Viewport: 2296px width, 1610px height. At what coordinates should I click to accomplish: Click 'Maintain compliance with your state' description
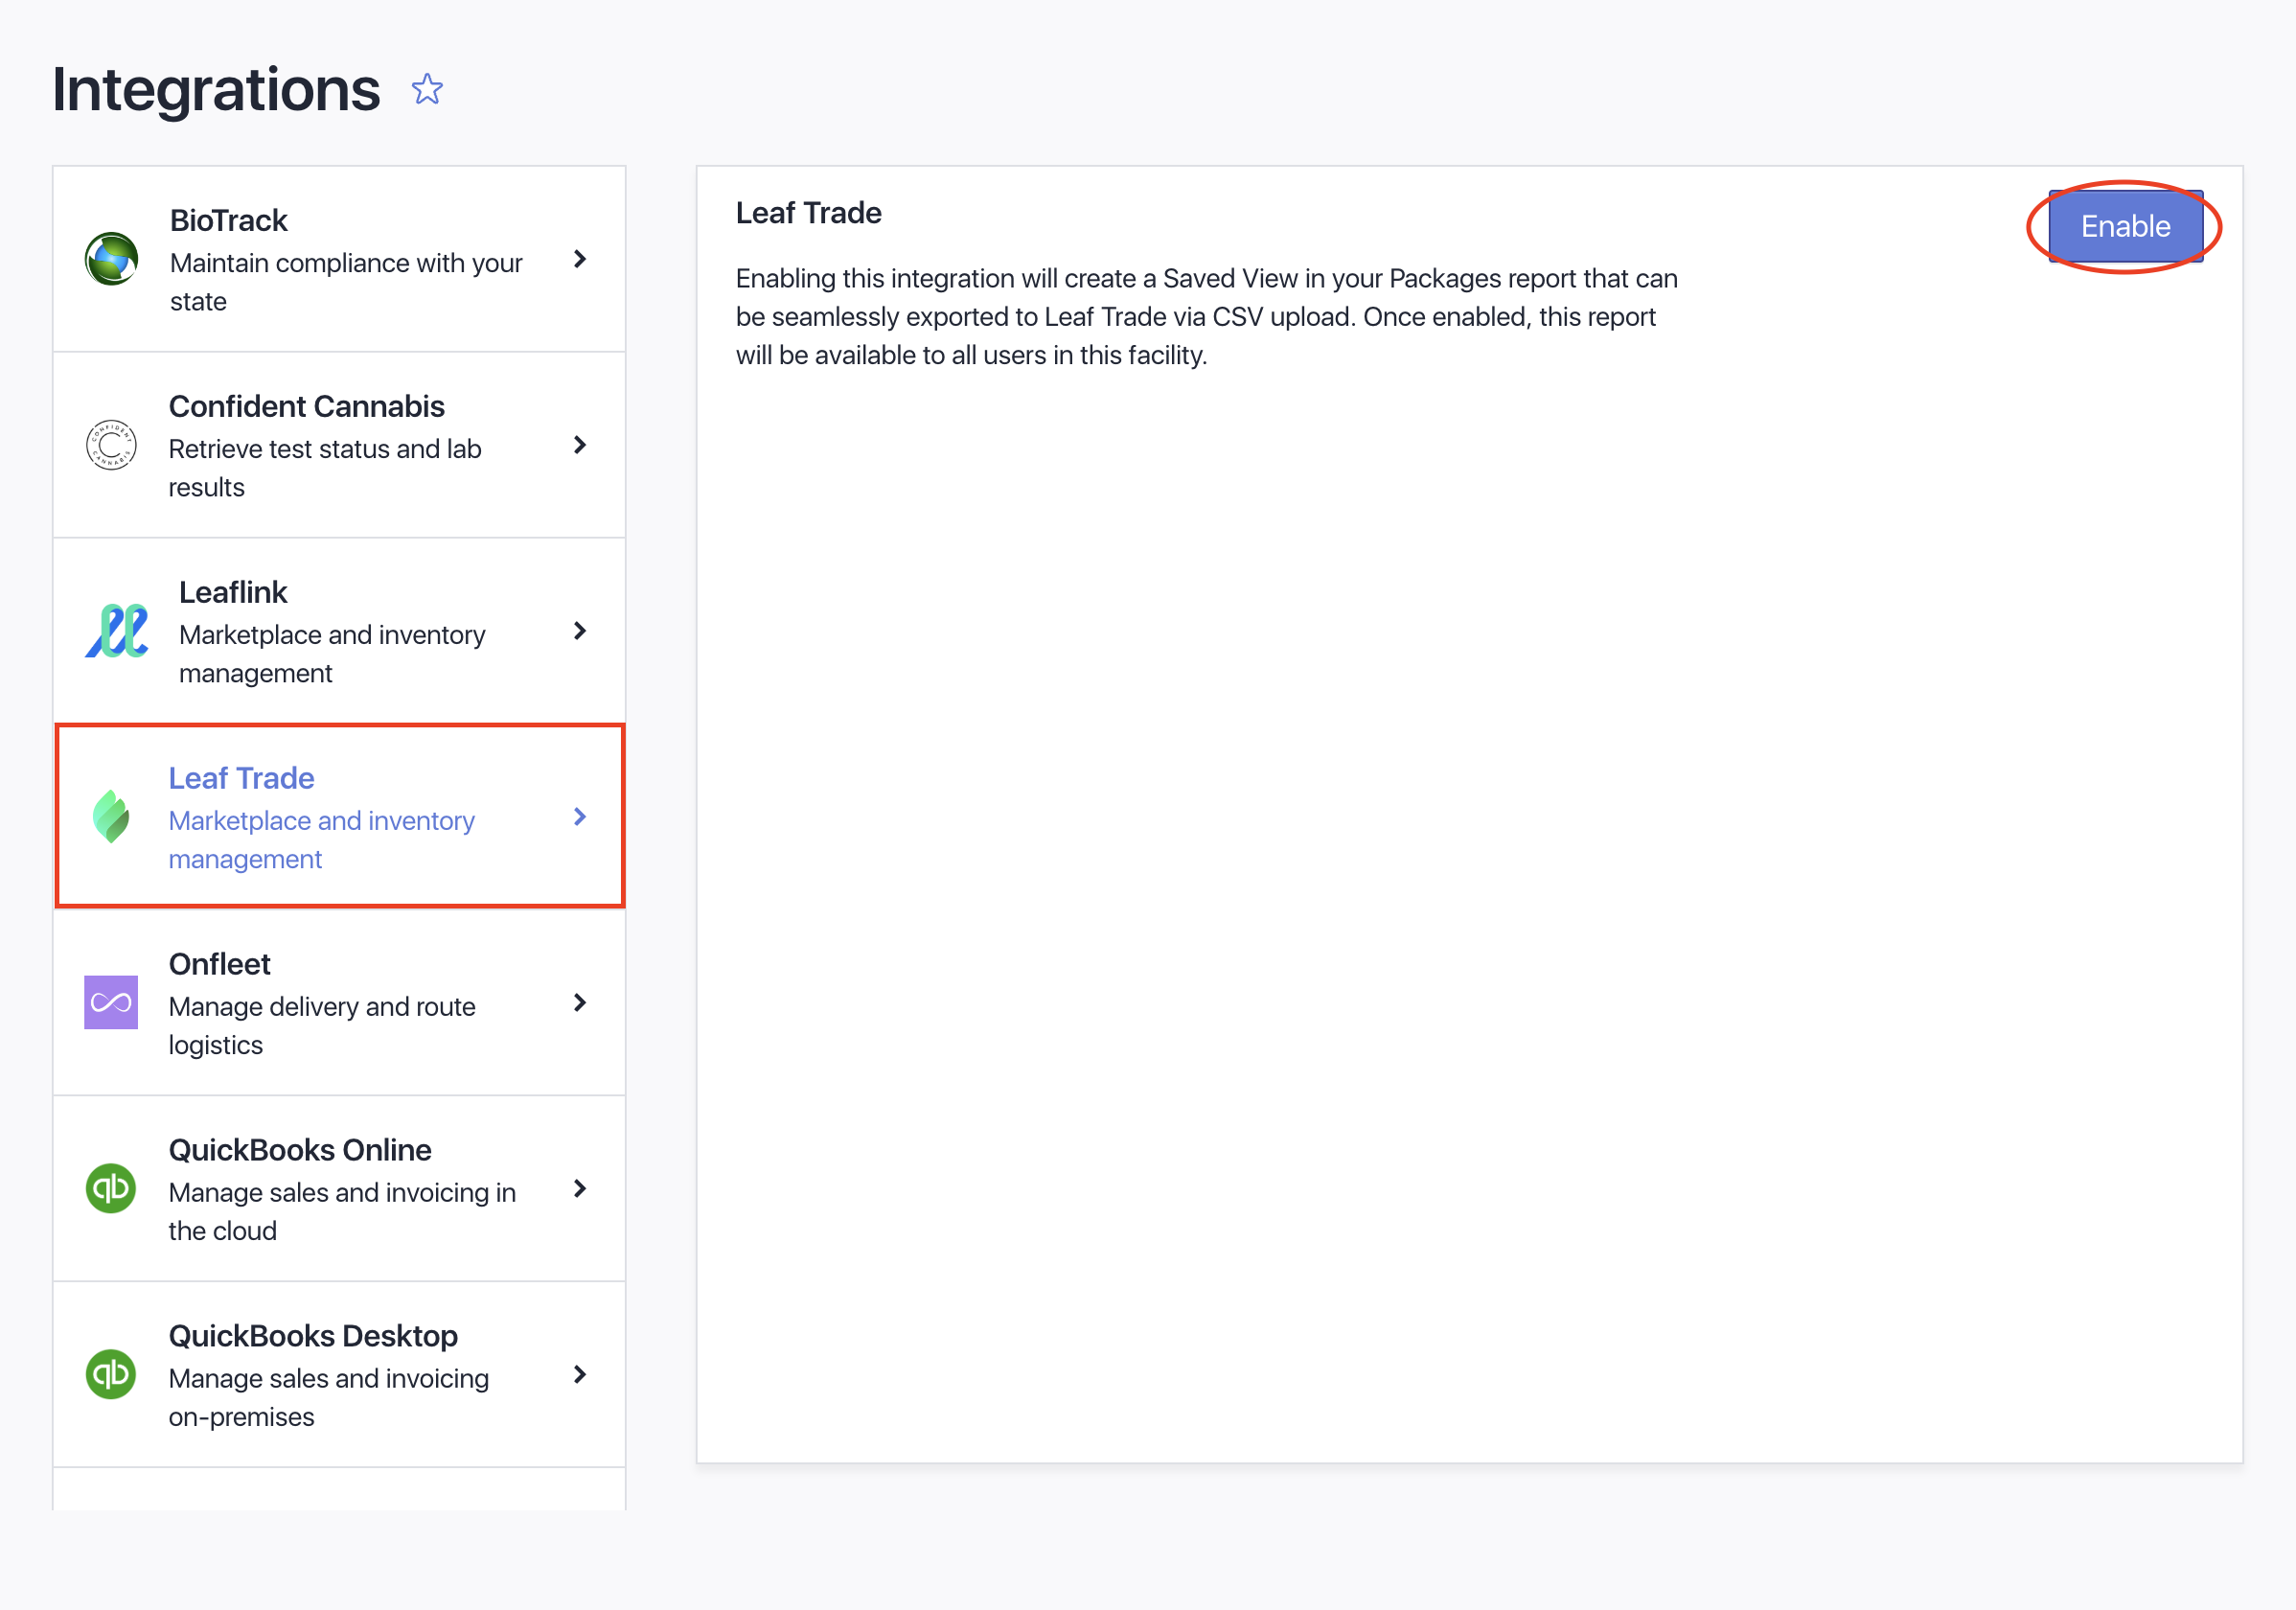[346, 282]
